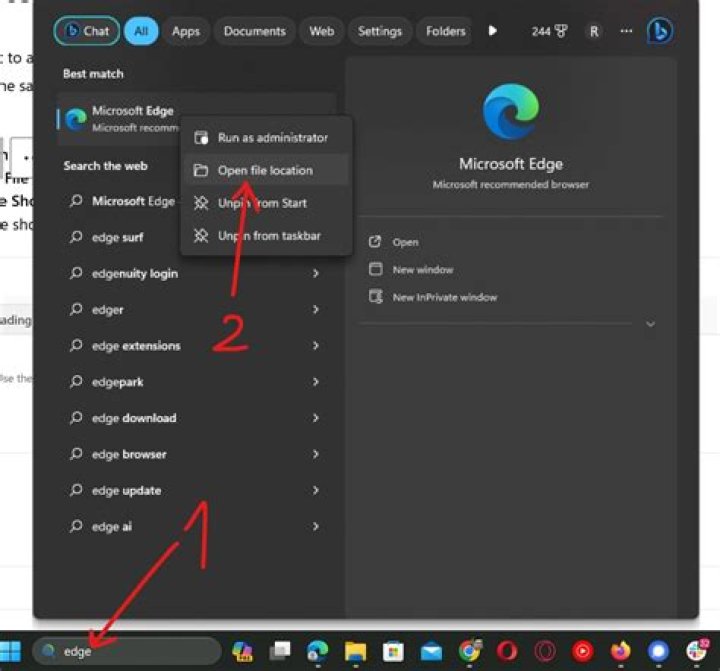Open Task View on the taskbar

pyautogui.click(x=280, y=651)
